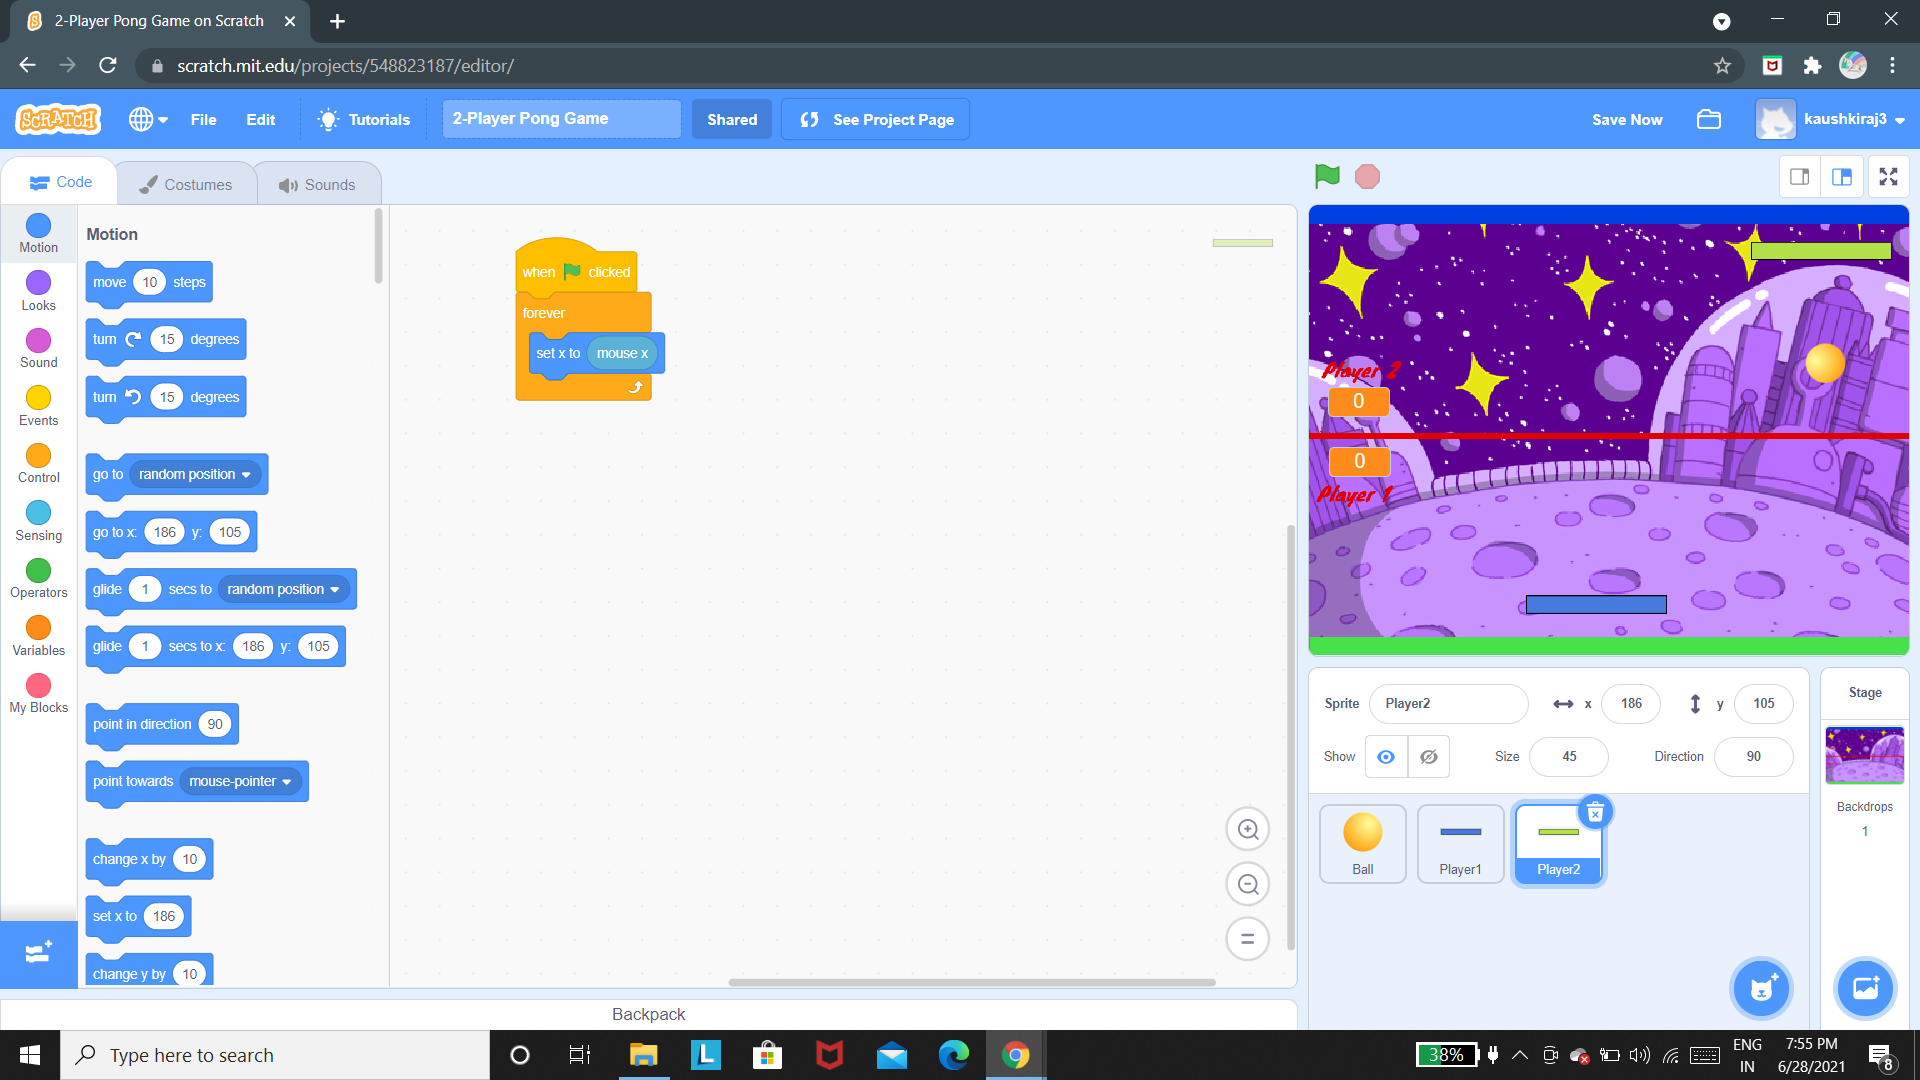Click the See Project Page button
The image size is (1920, 1080).
click(875, 119)
